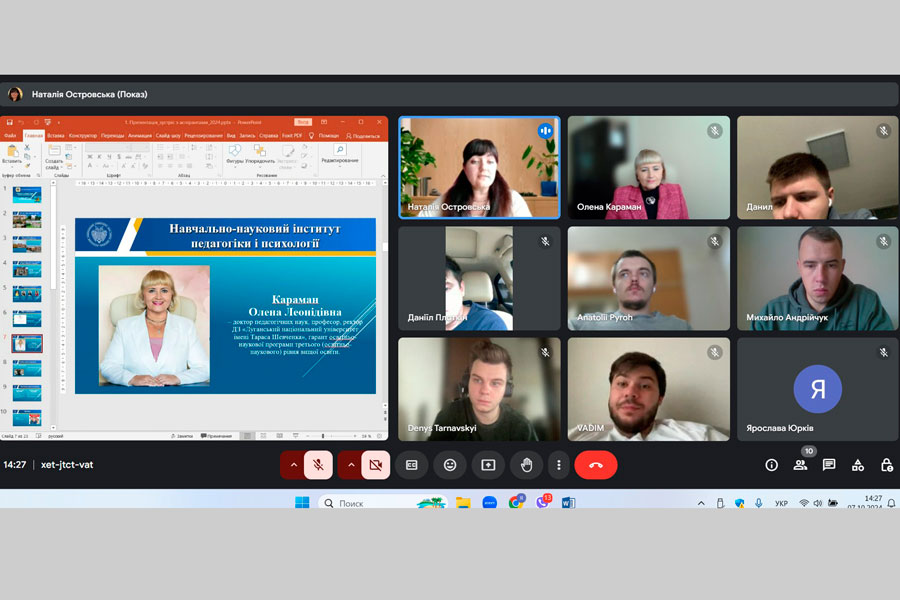This screenshot has height=600, width=900.
Task: Click the Undo arrow in PowerPoint
Action: point(22,122)
